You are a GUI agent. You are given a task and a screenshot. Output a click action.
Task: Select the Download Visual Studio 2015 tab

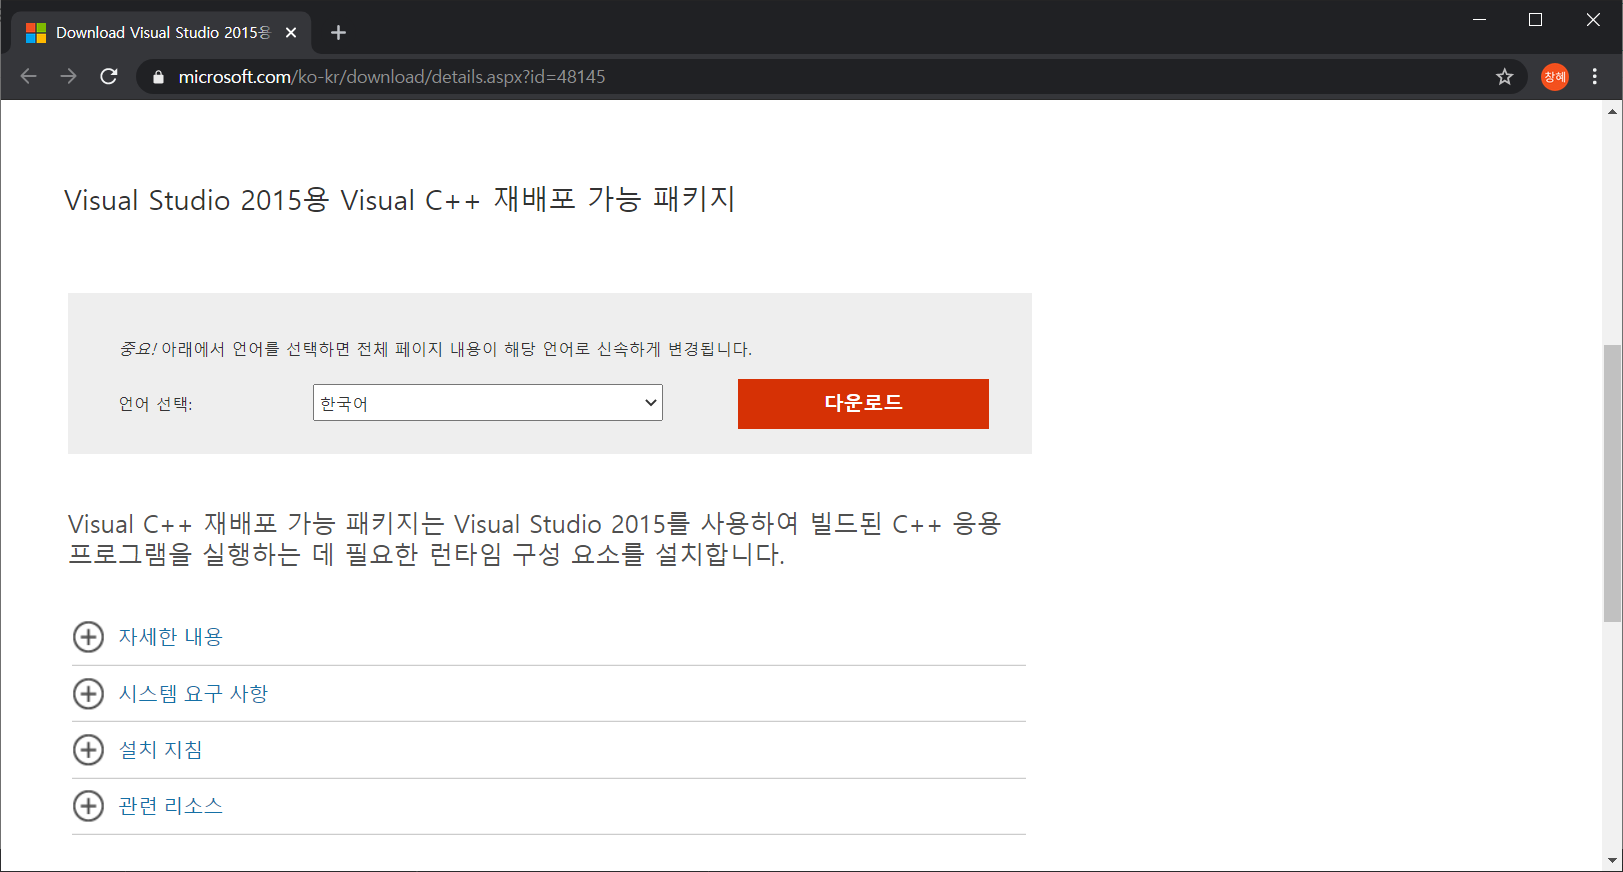click(161, 33)
